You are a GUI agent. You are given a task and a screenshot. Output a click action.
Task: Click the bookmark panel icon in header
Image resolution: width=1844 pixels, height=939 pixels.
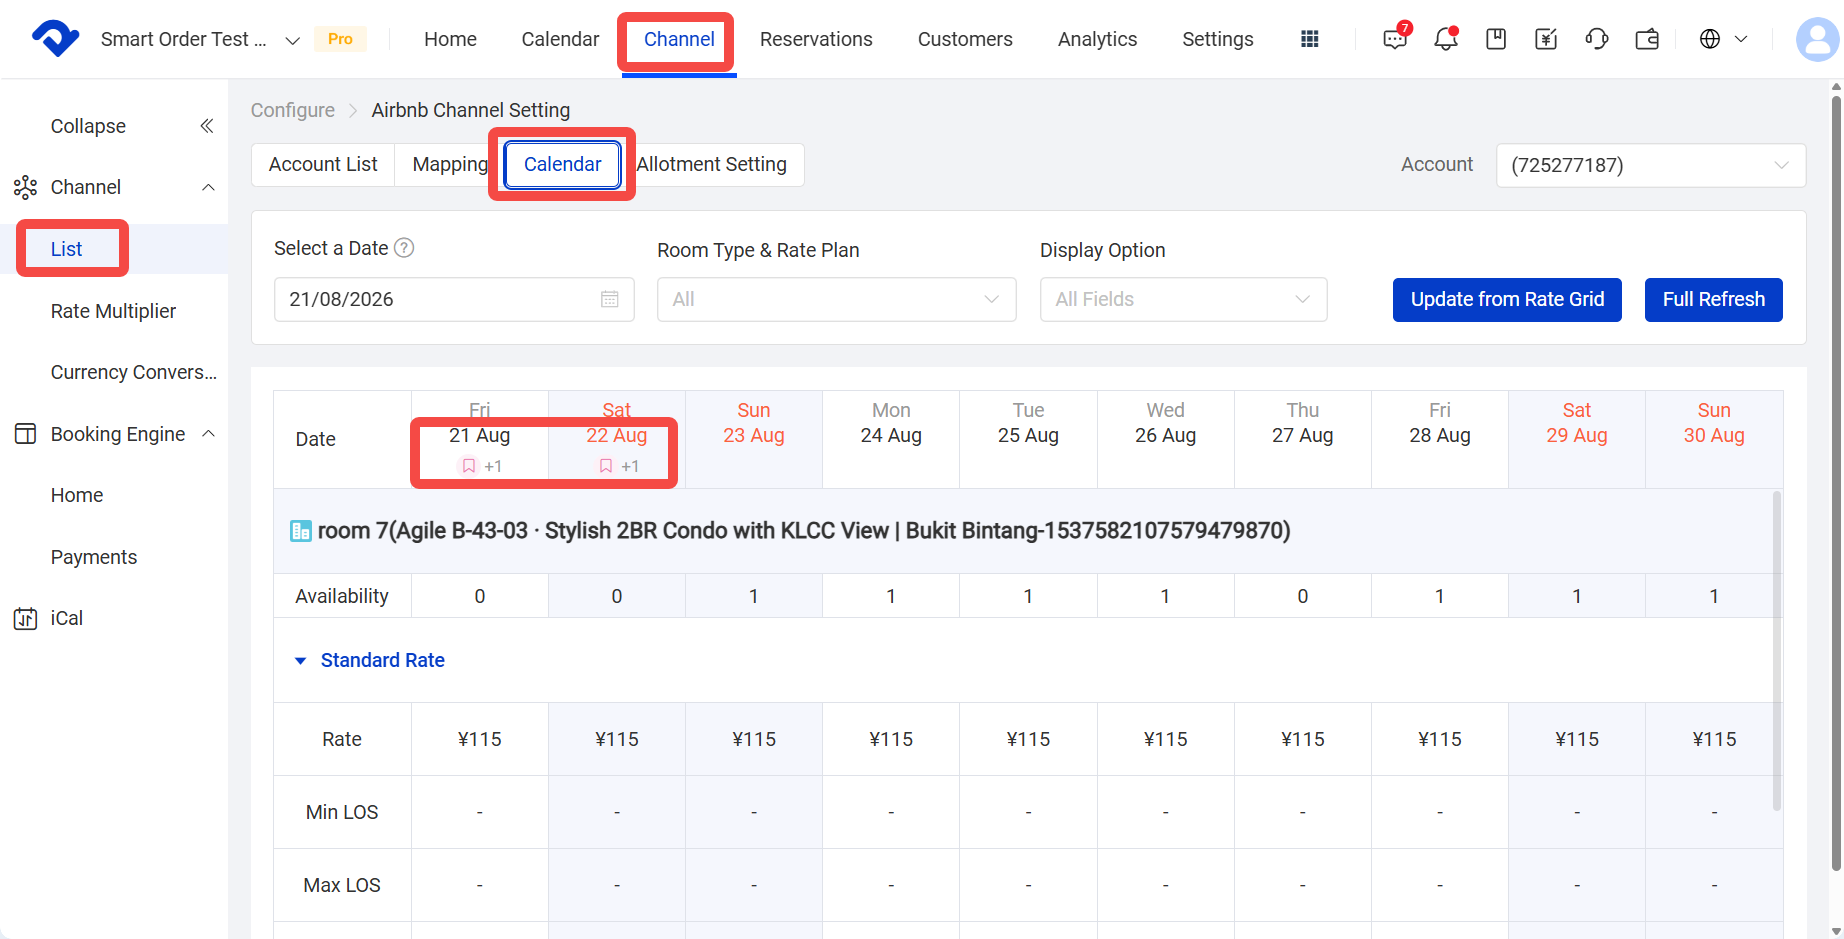tap(1496, 39)
